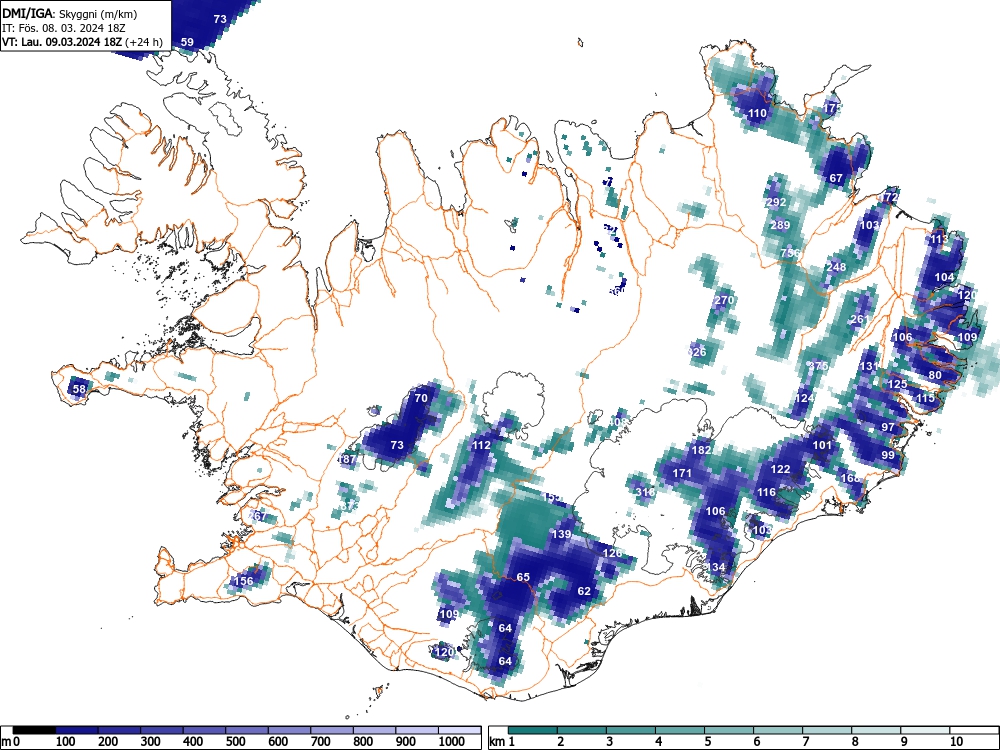Click visibility value 97 on the map

[888, 427]
